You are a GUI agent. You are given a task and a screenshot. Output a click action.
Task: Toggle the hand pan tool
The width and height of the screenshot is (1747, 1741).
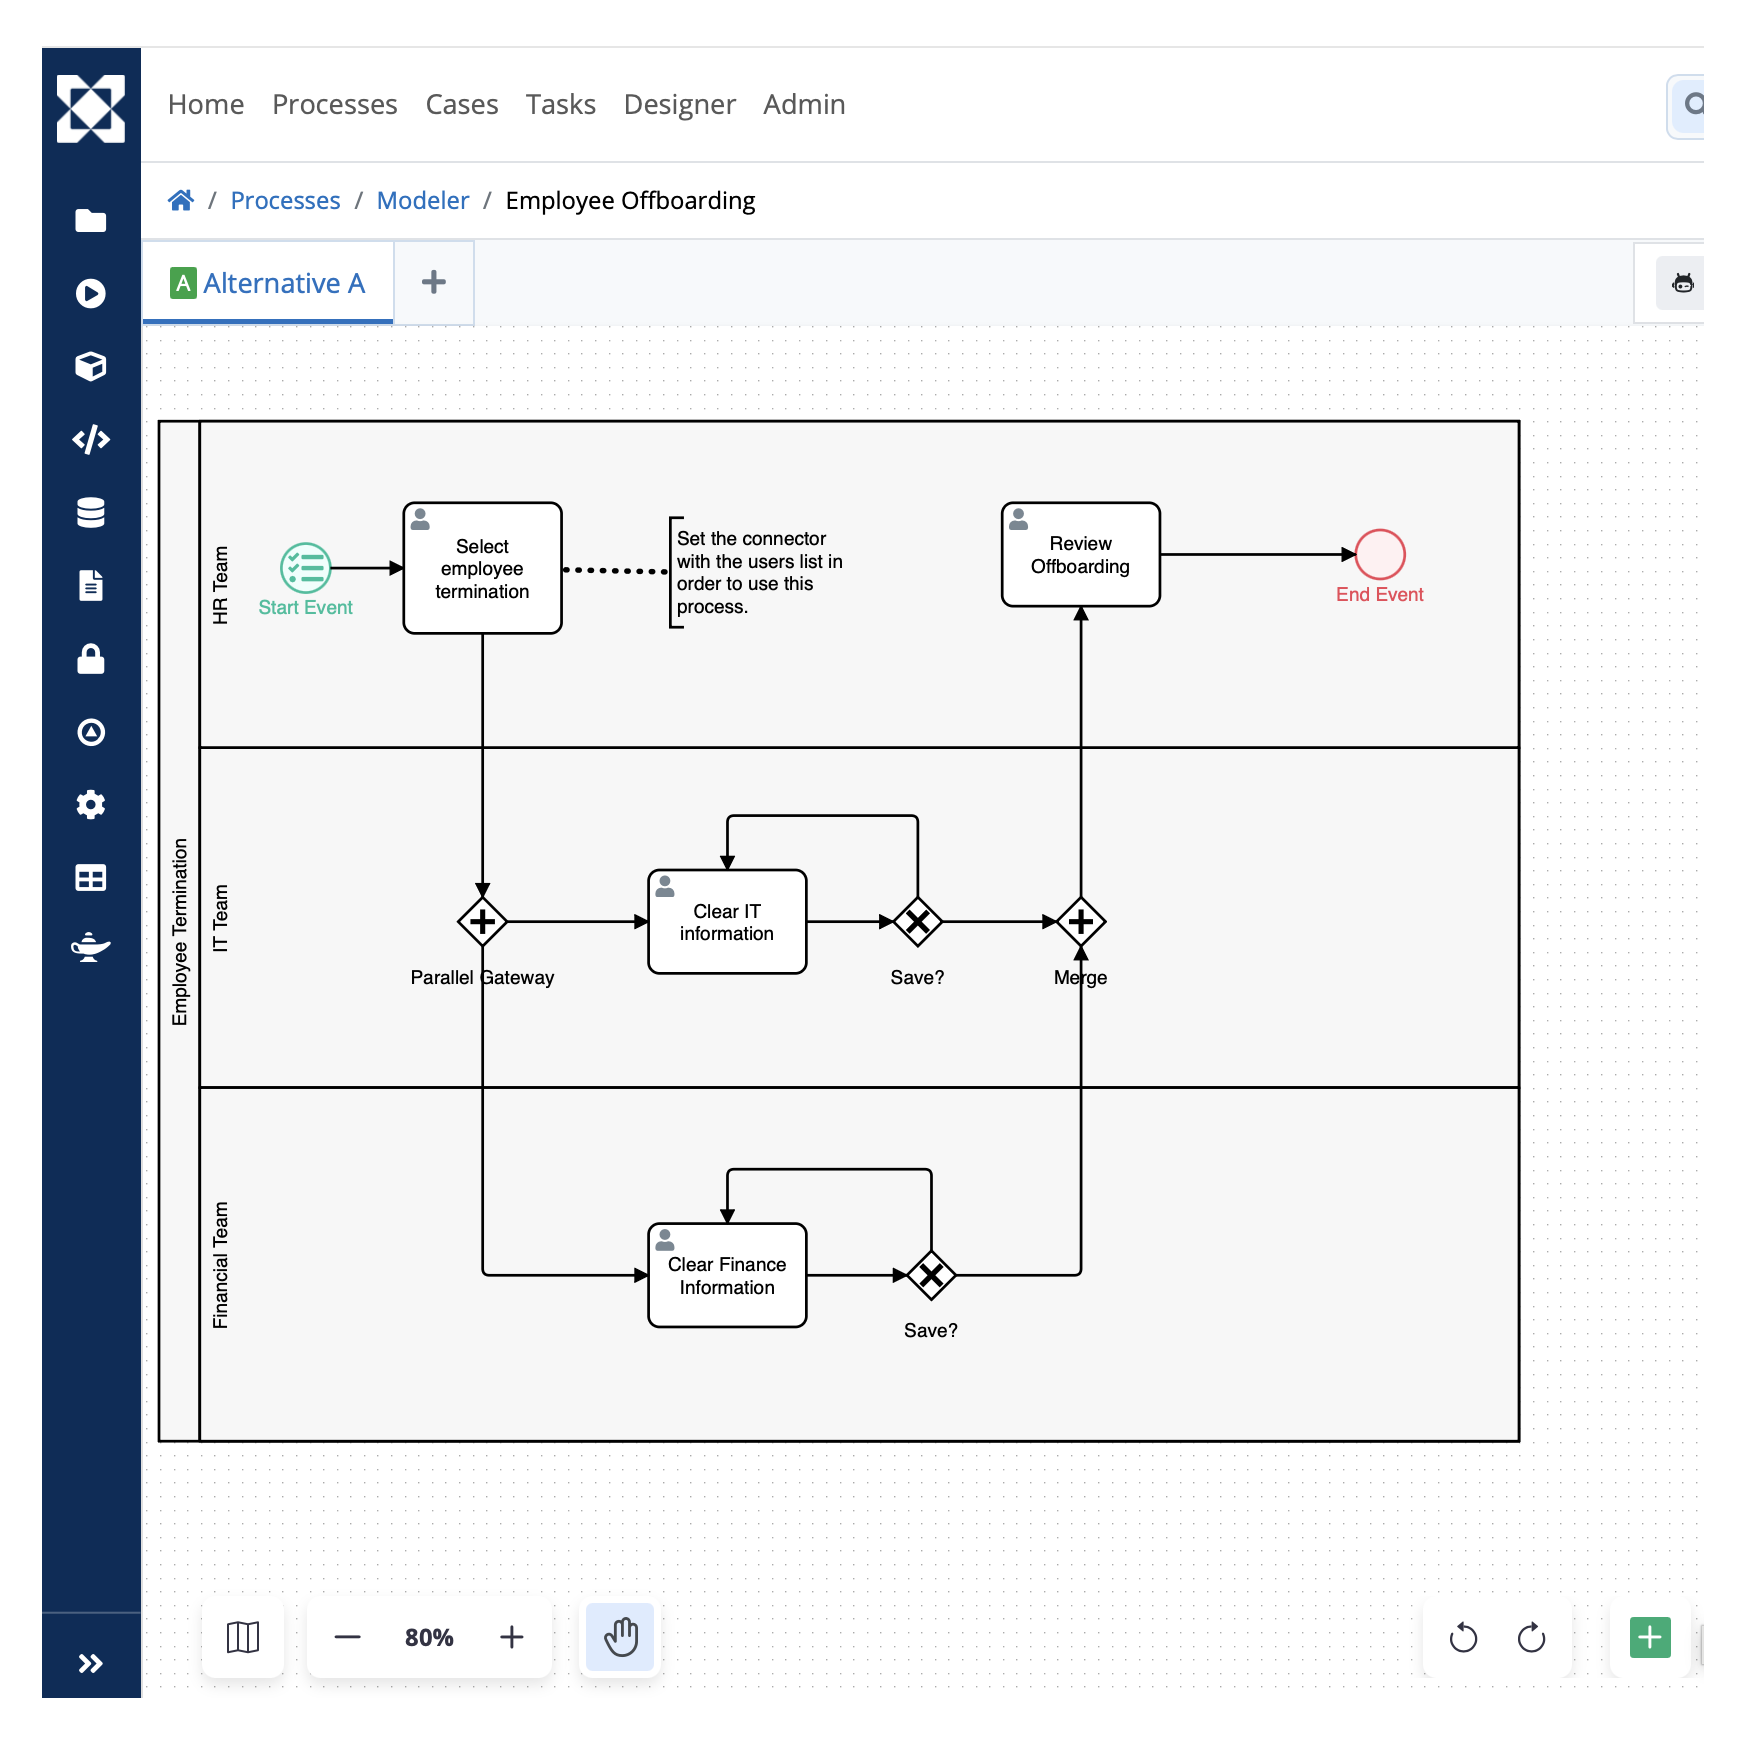point(620,1637)
